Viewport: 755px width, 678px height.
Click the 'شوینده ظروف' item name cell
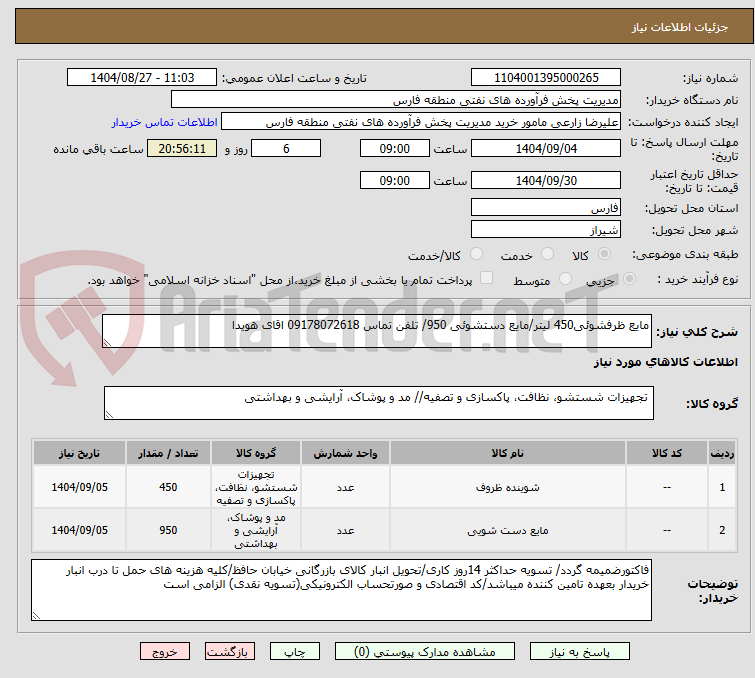click(508, 487)
